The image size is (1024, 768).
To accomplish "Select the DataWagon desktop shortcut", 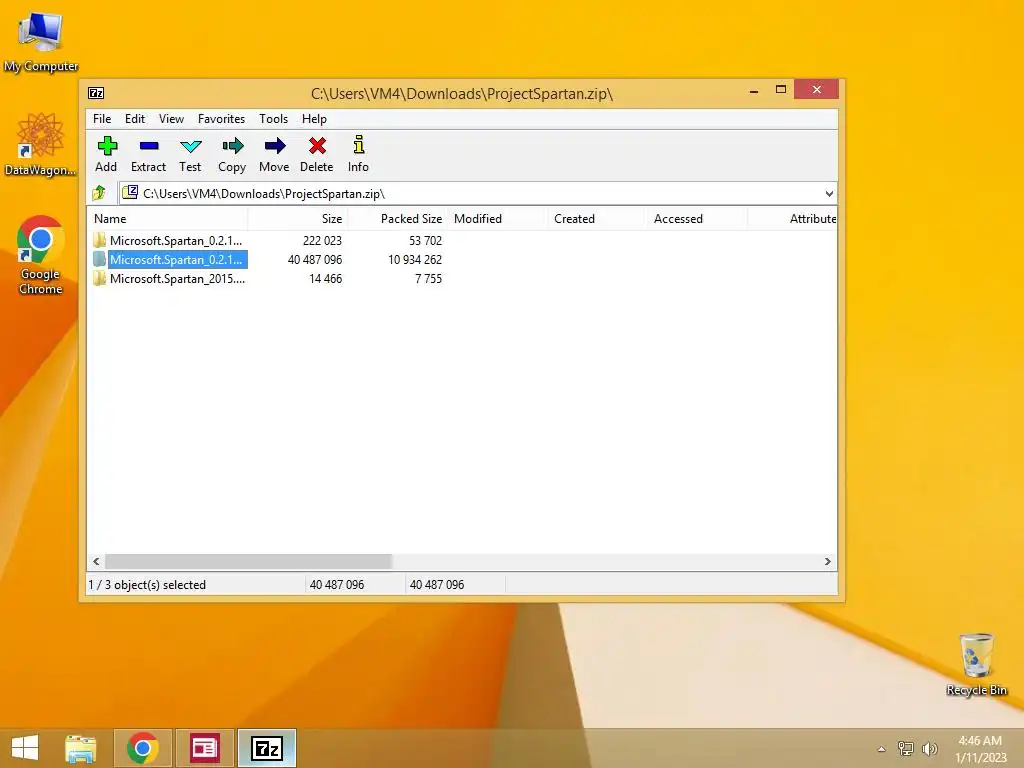I will [x=40, y=145].
